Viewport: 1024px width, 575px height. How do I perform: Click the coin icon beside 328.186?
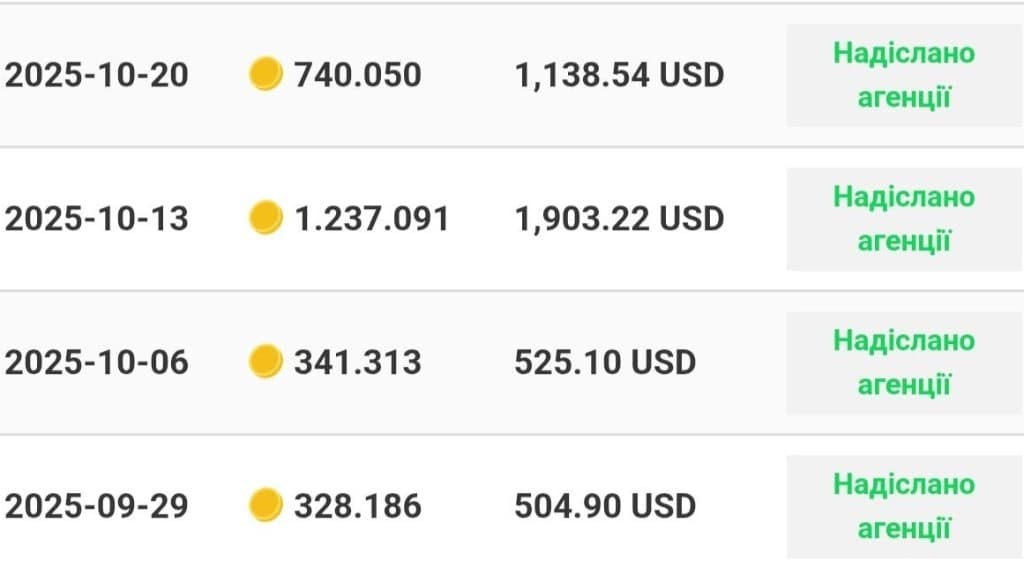click(265, 505)
